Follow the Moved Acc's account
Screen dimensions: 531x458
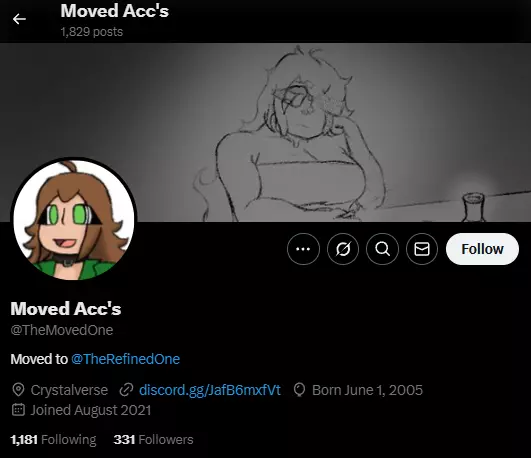pos(482,249)
